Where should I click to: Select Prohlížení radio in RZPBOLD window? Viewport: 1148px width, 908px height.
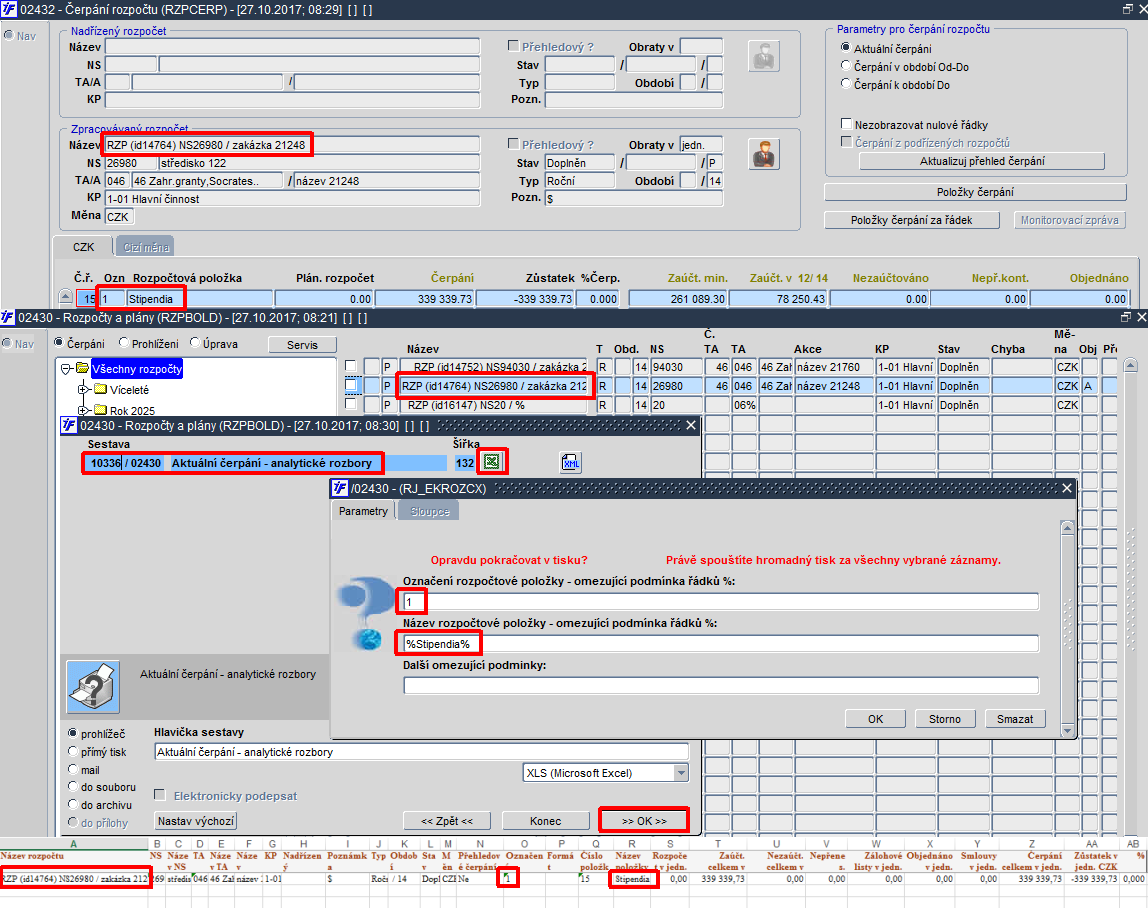click(124, 343)
